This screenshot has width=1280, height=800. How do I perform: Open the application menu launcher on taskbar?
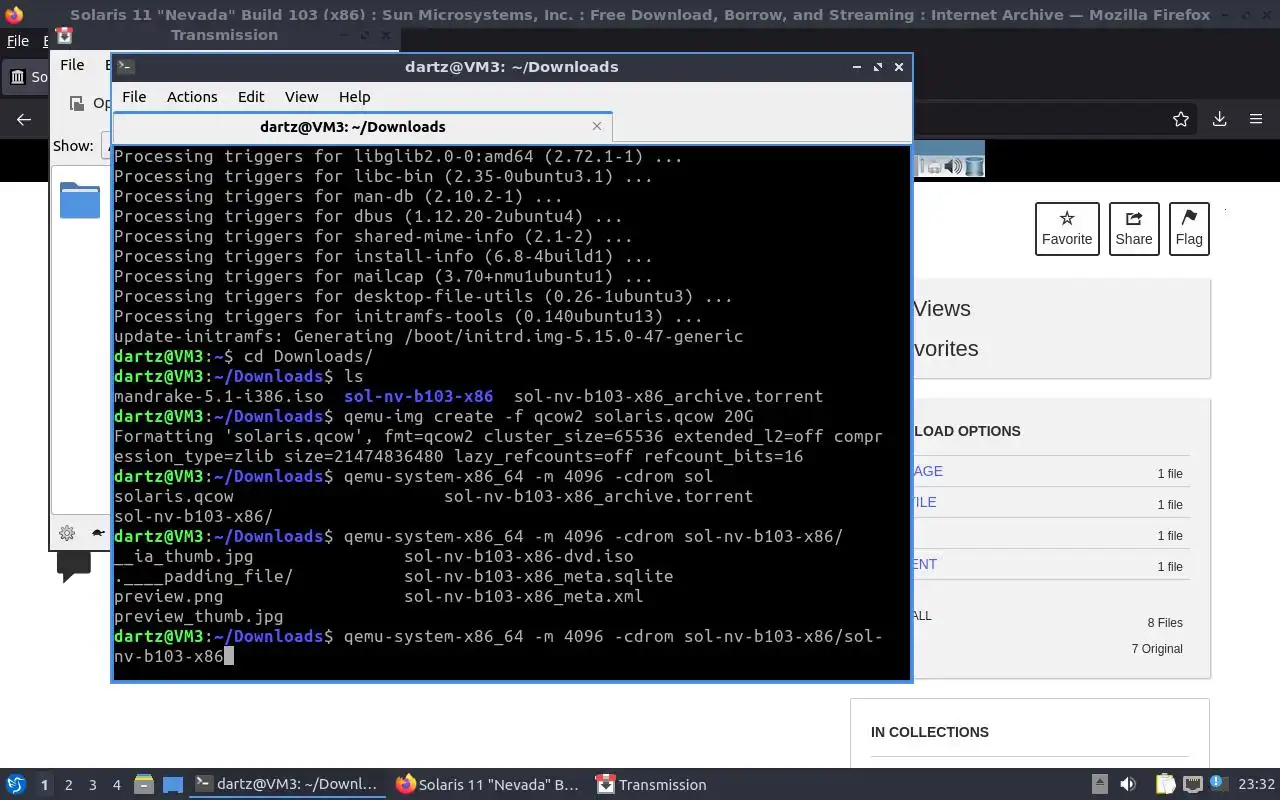pyautogui.click(x=16, y=785)
